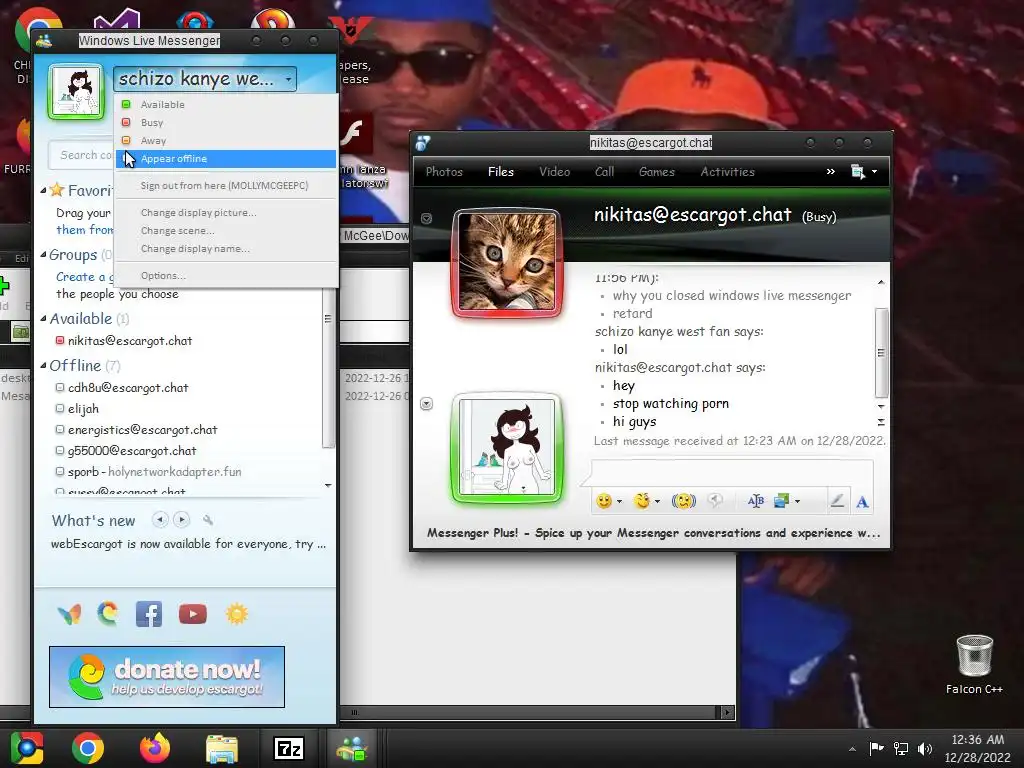Collapse the Available contact group
Viewport: 1024px width, 768px height.
pos(43,319)
